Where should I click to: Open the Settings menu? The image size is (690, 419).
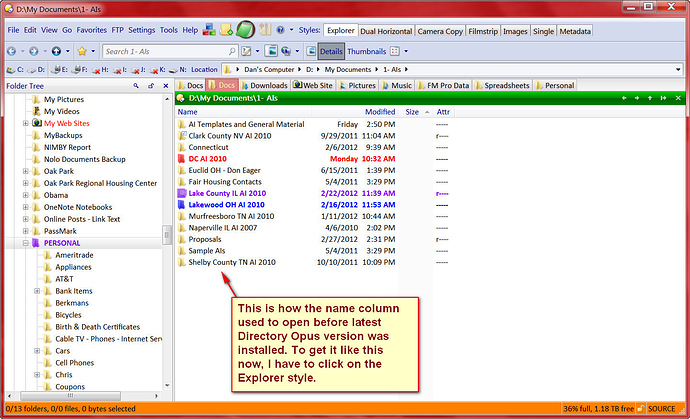(142, 30)
